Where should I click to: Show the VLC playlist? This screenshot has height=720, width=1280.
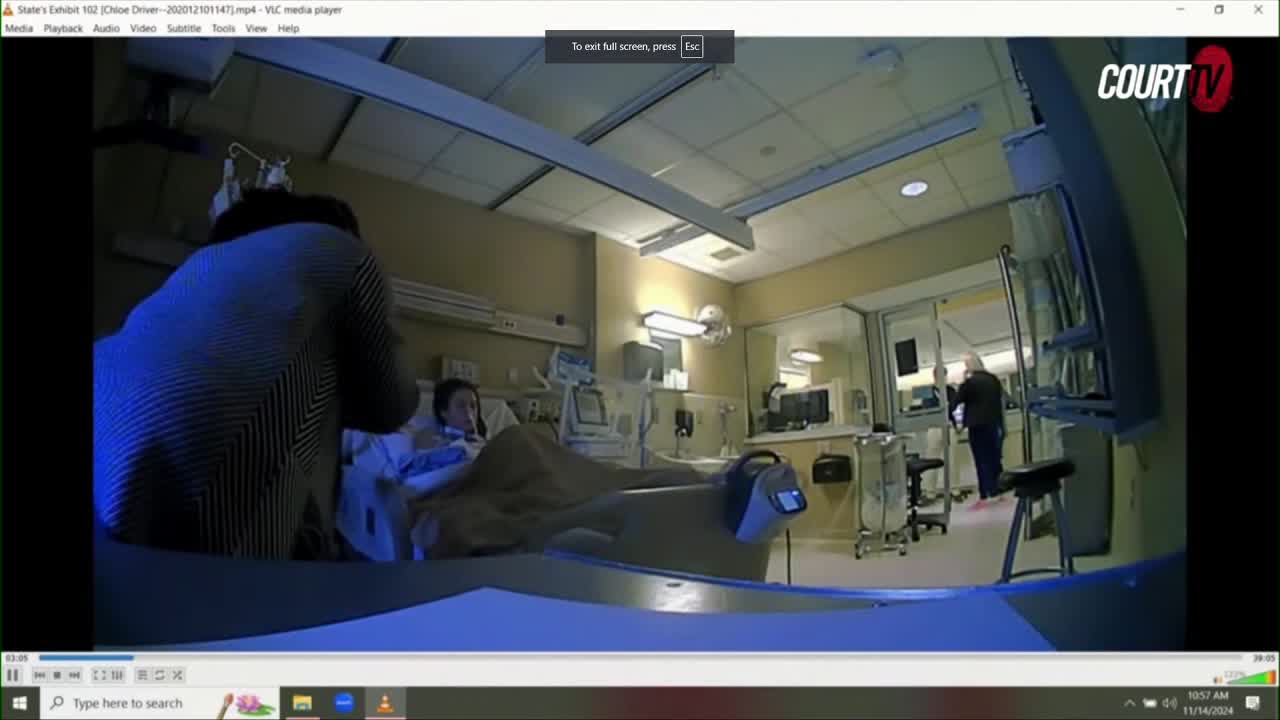[x=144, y=675]
